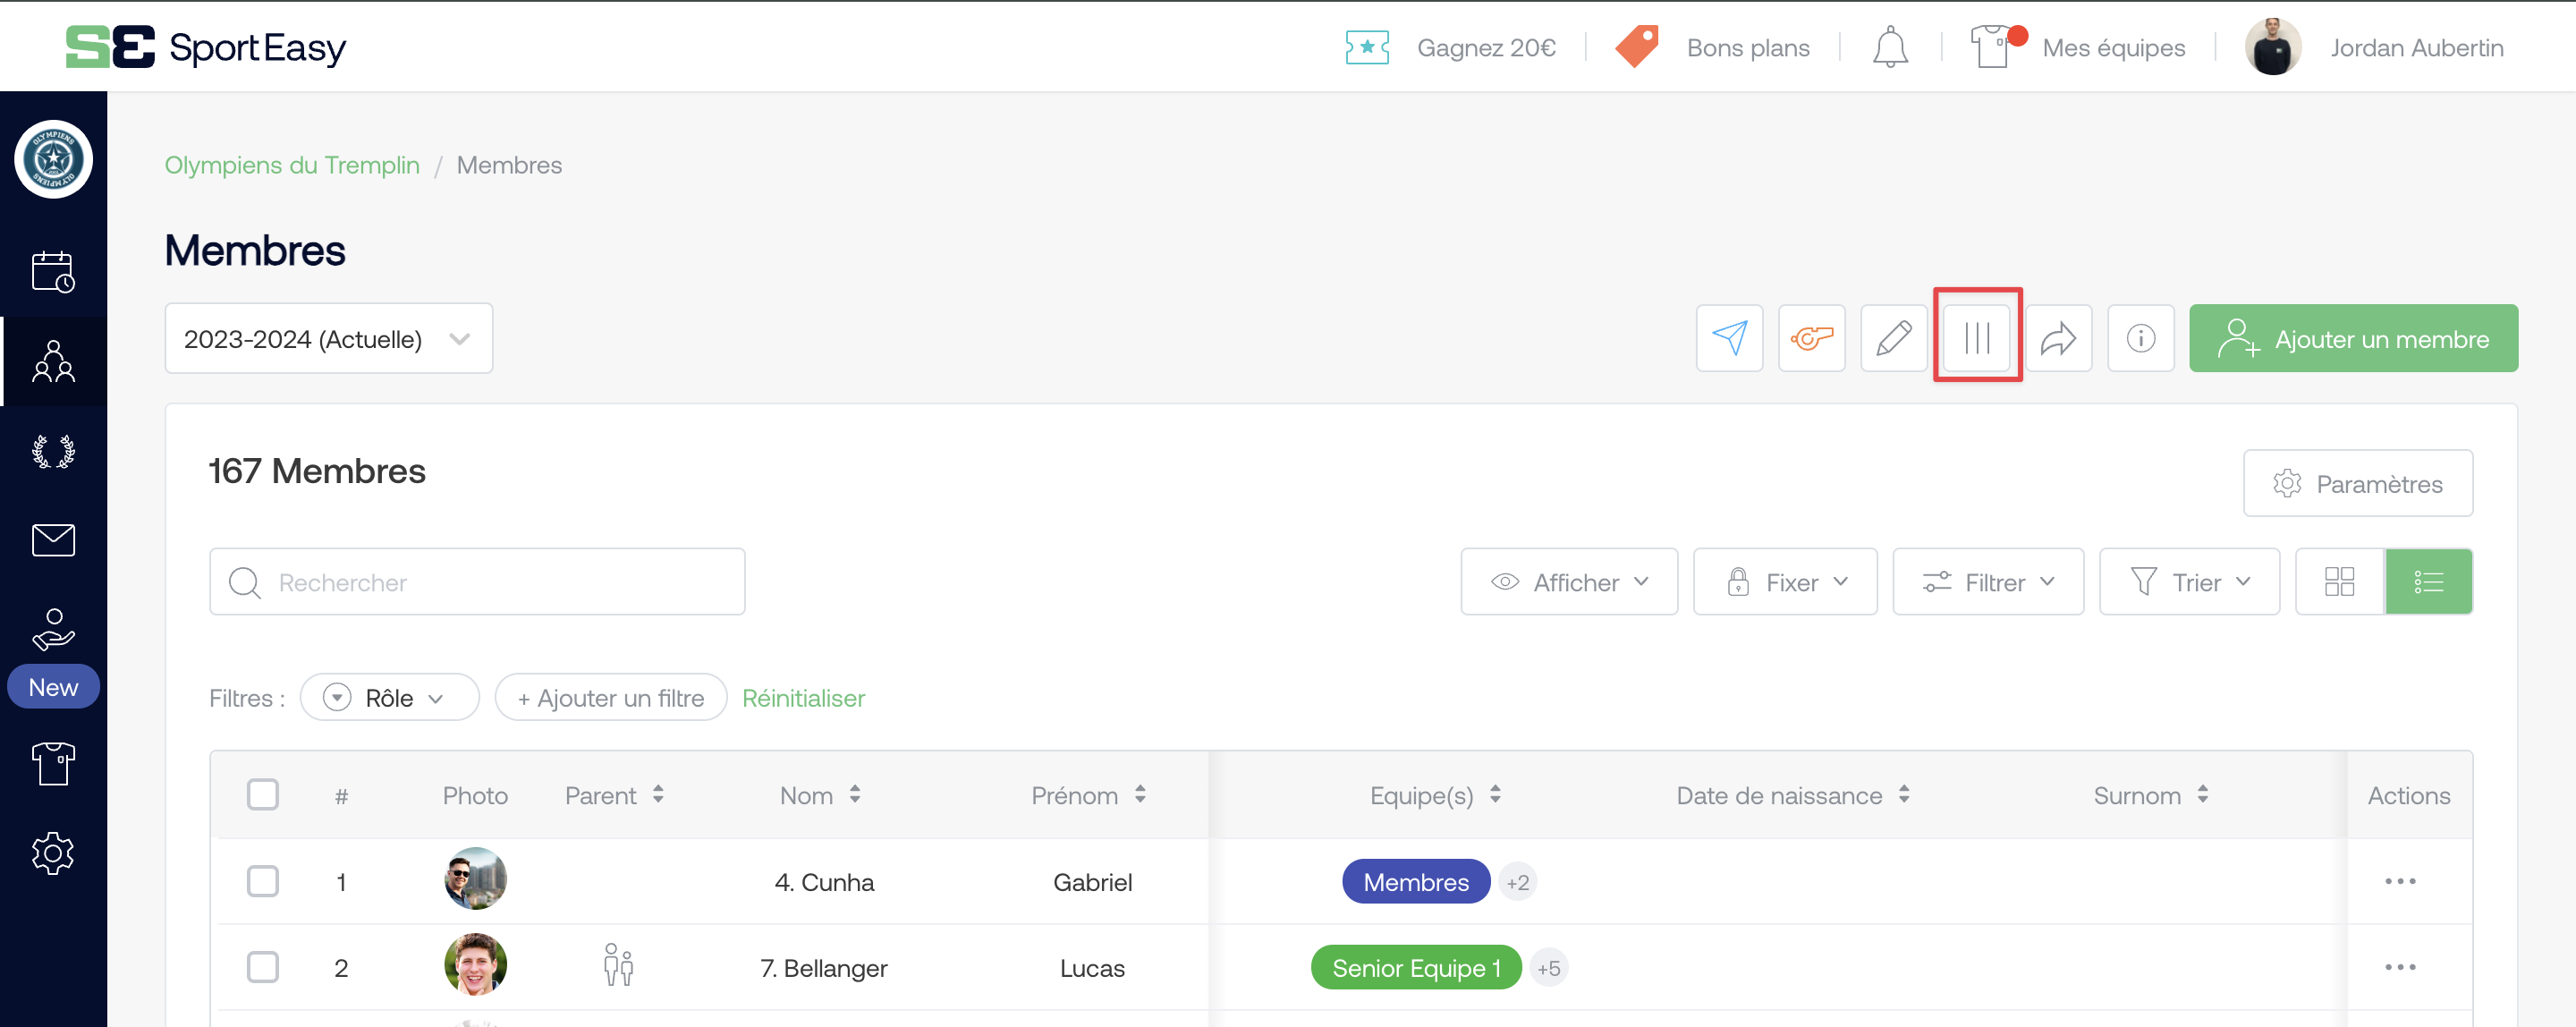This screenshot has width=2576, height=1027.
Task: Click the Mes équipes jersey icon
Action: coord(1992,47)
